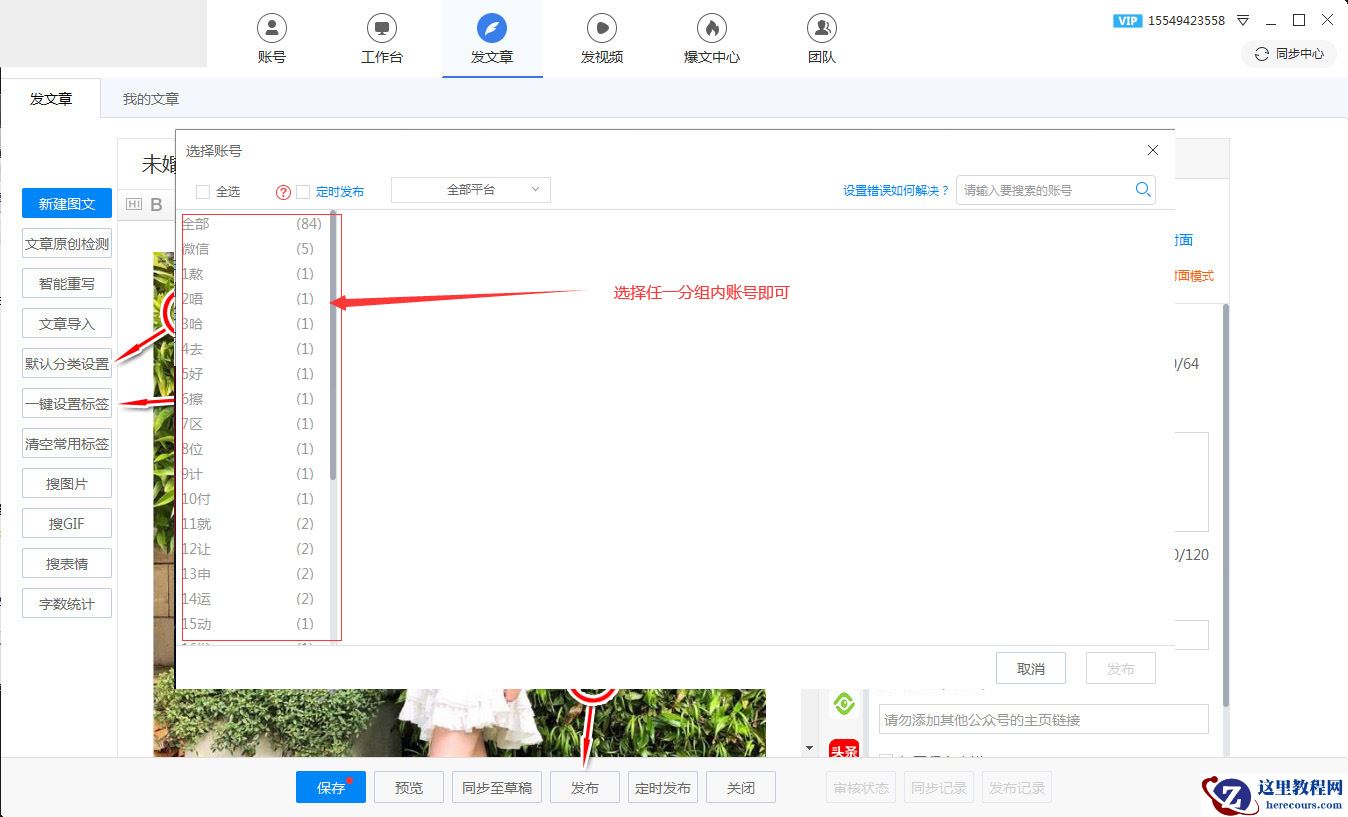The height and width of the screenshot is (817, 1348).
Task: Select the 10付 account group
Action: click(254, 499)
